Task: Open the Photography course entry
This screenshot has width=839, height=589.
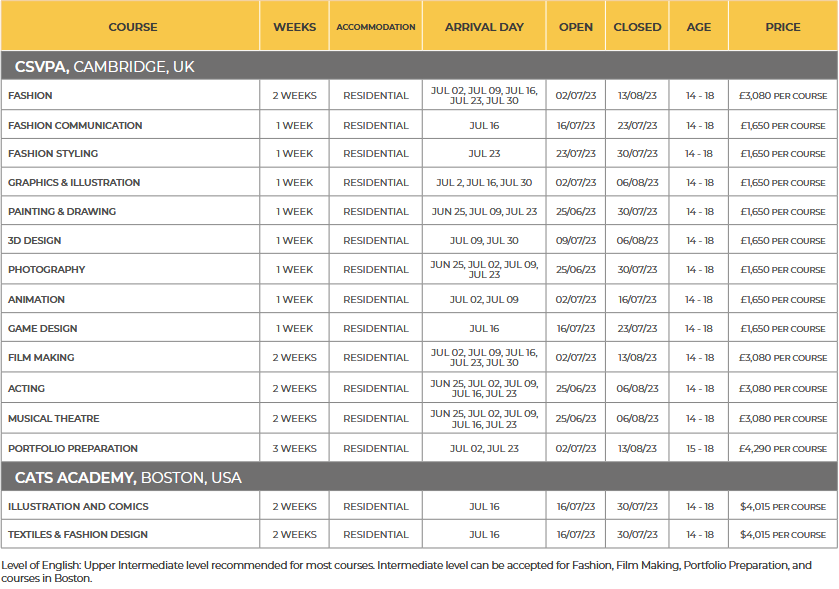Action: (46, 270)
